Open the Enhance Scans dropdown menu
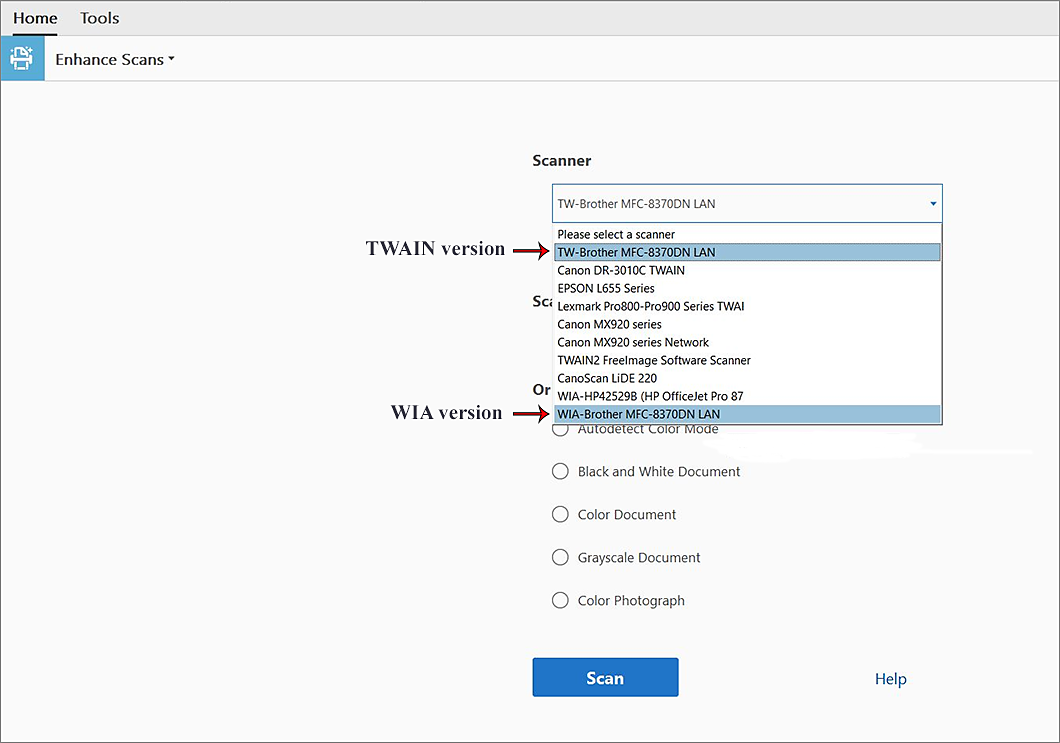1060x743 pixels. pyautogui.click(x=114, y=59)
